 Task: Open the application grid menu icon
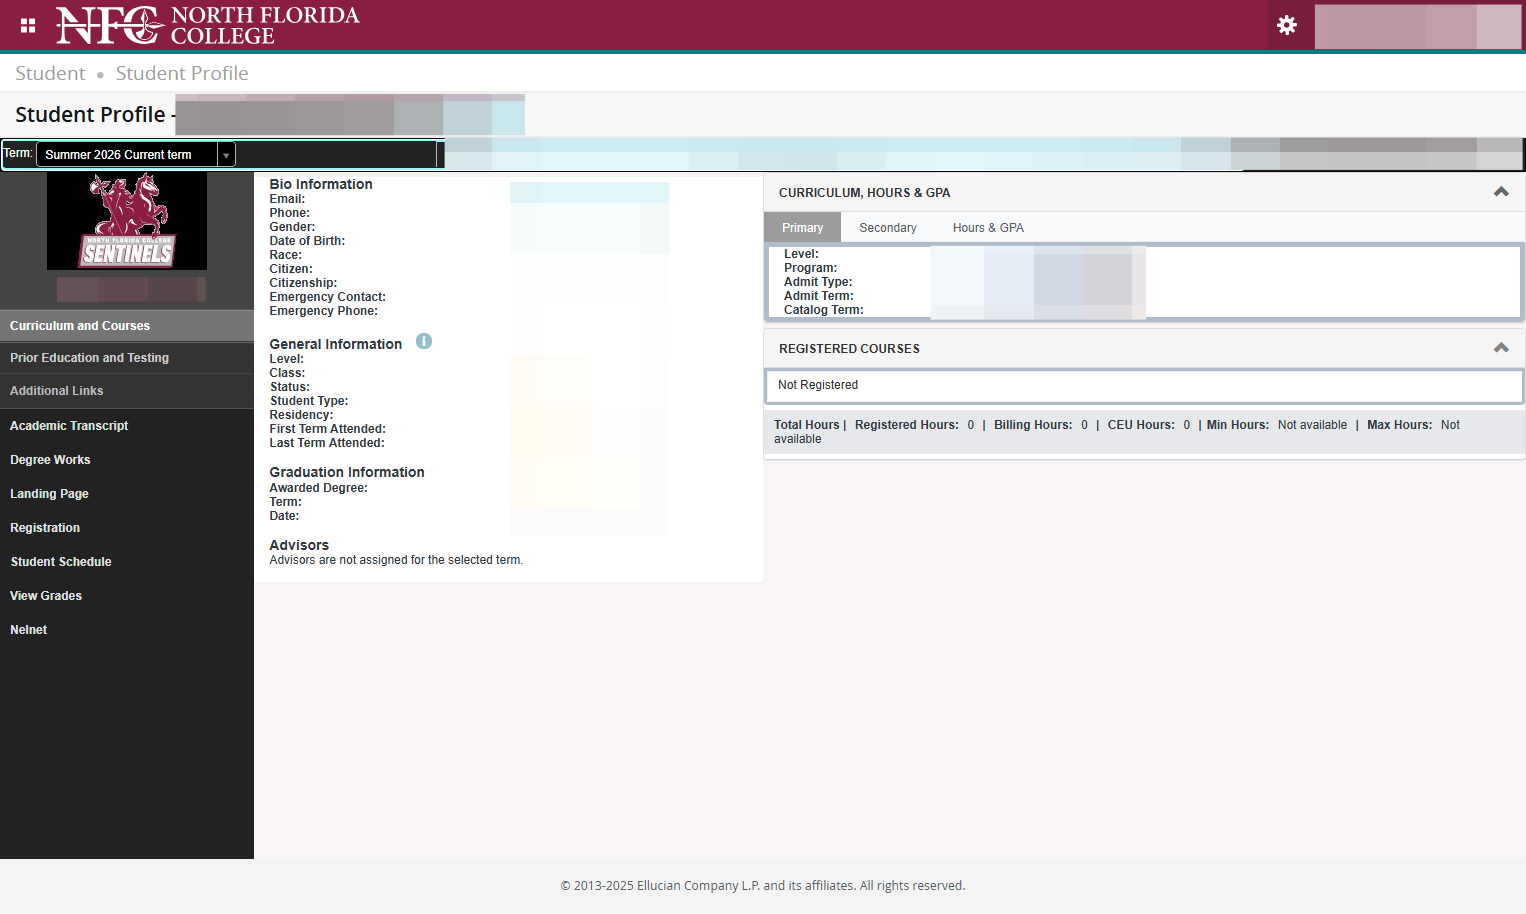tap(28, 26)
